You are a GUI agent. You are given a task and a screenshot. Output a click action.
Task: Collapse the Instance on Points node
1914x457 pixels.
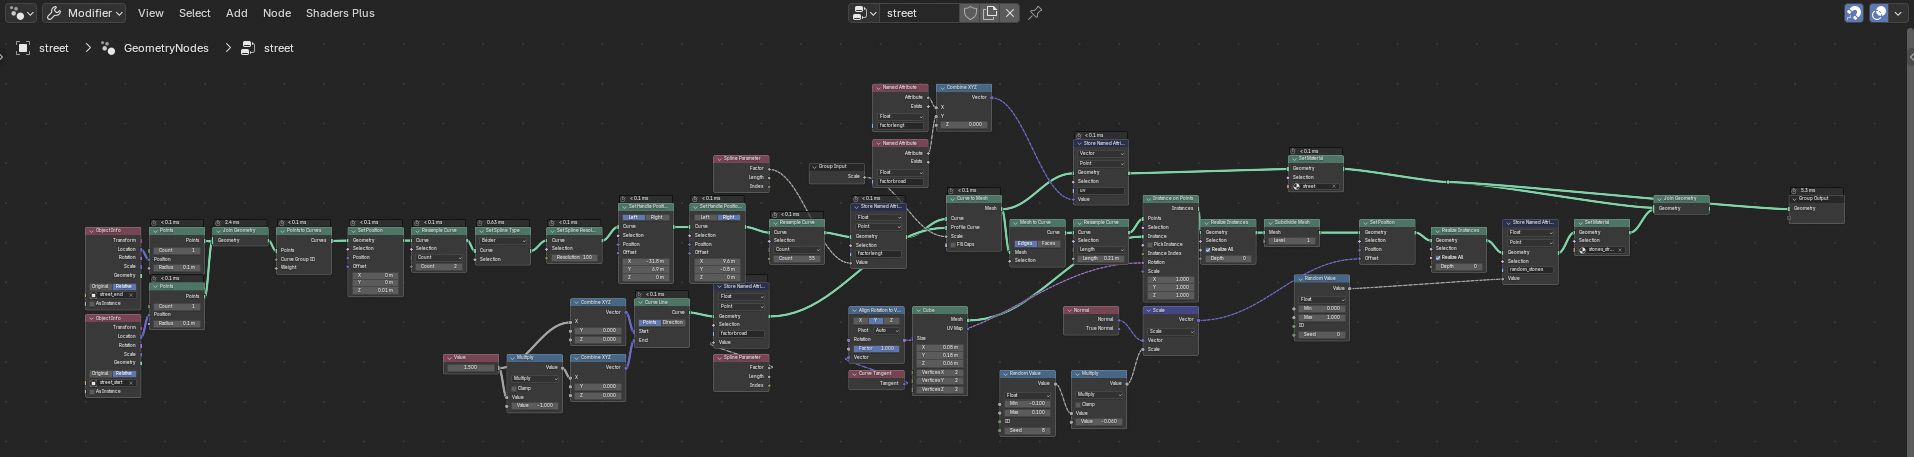[x=1149, y=198]
